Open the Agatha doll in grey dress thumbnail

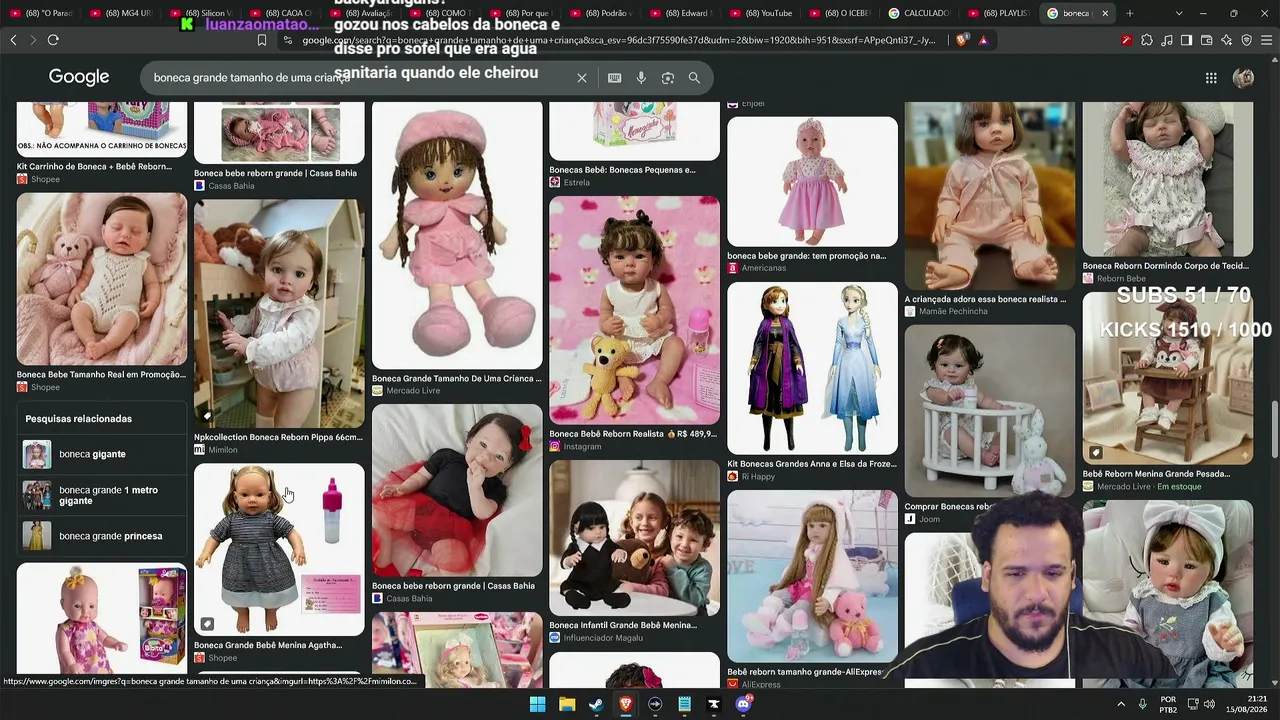point(279,549)
